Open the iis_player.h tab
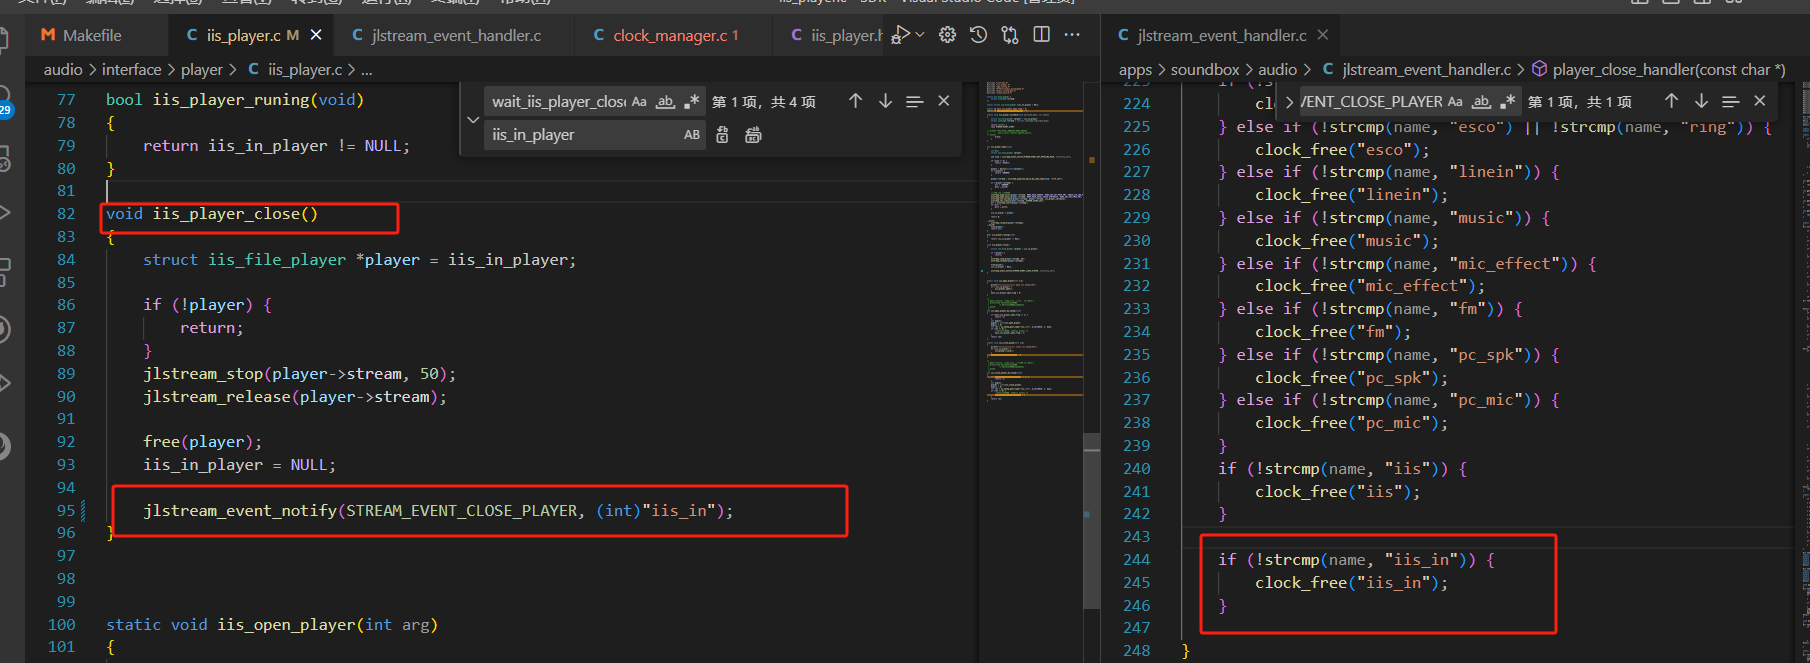Screen dimensions: 1810x663 pos(836,35)
